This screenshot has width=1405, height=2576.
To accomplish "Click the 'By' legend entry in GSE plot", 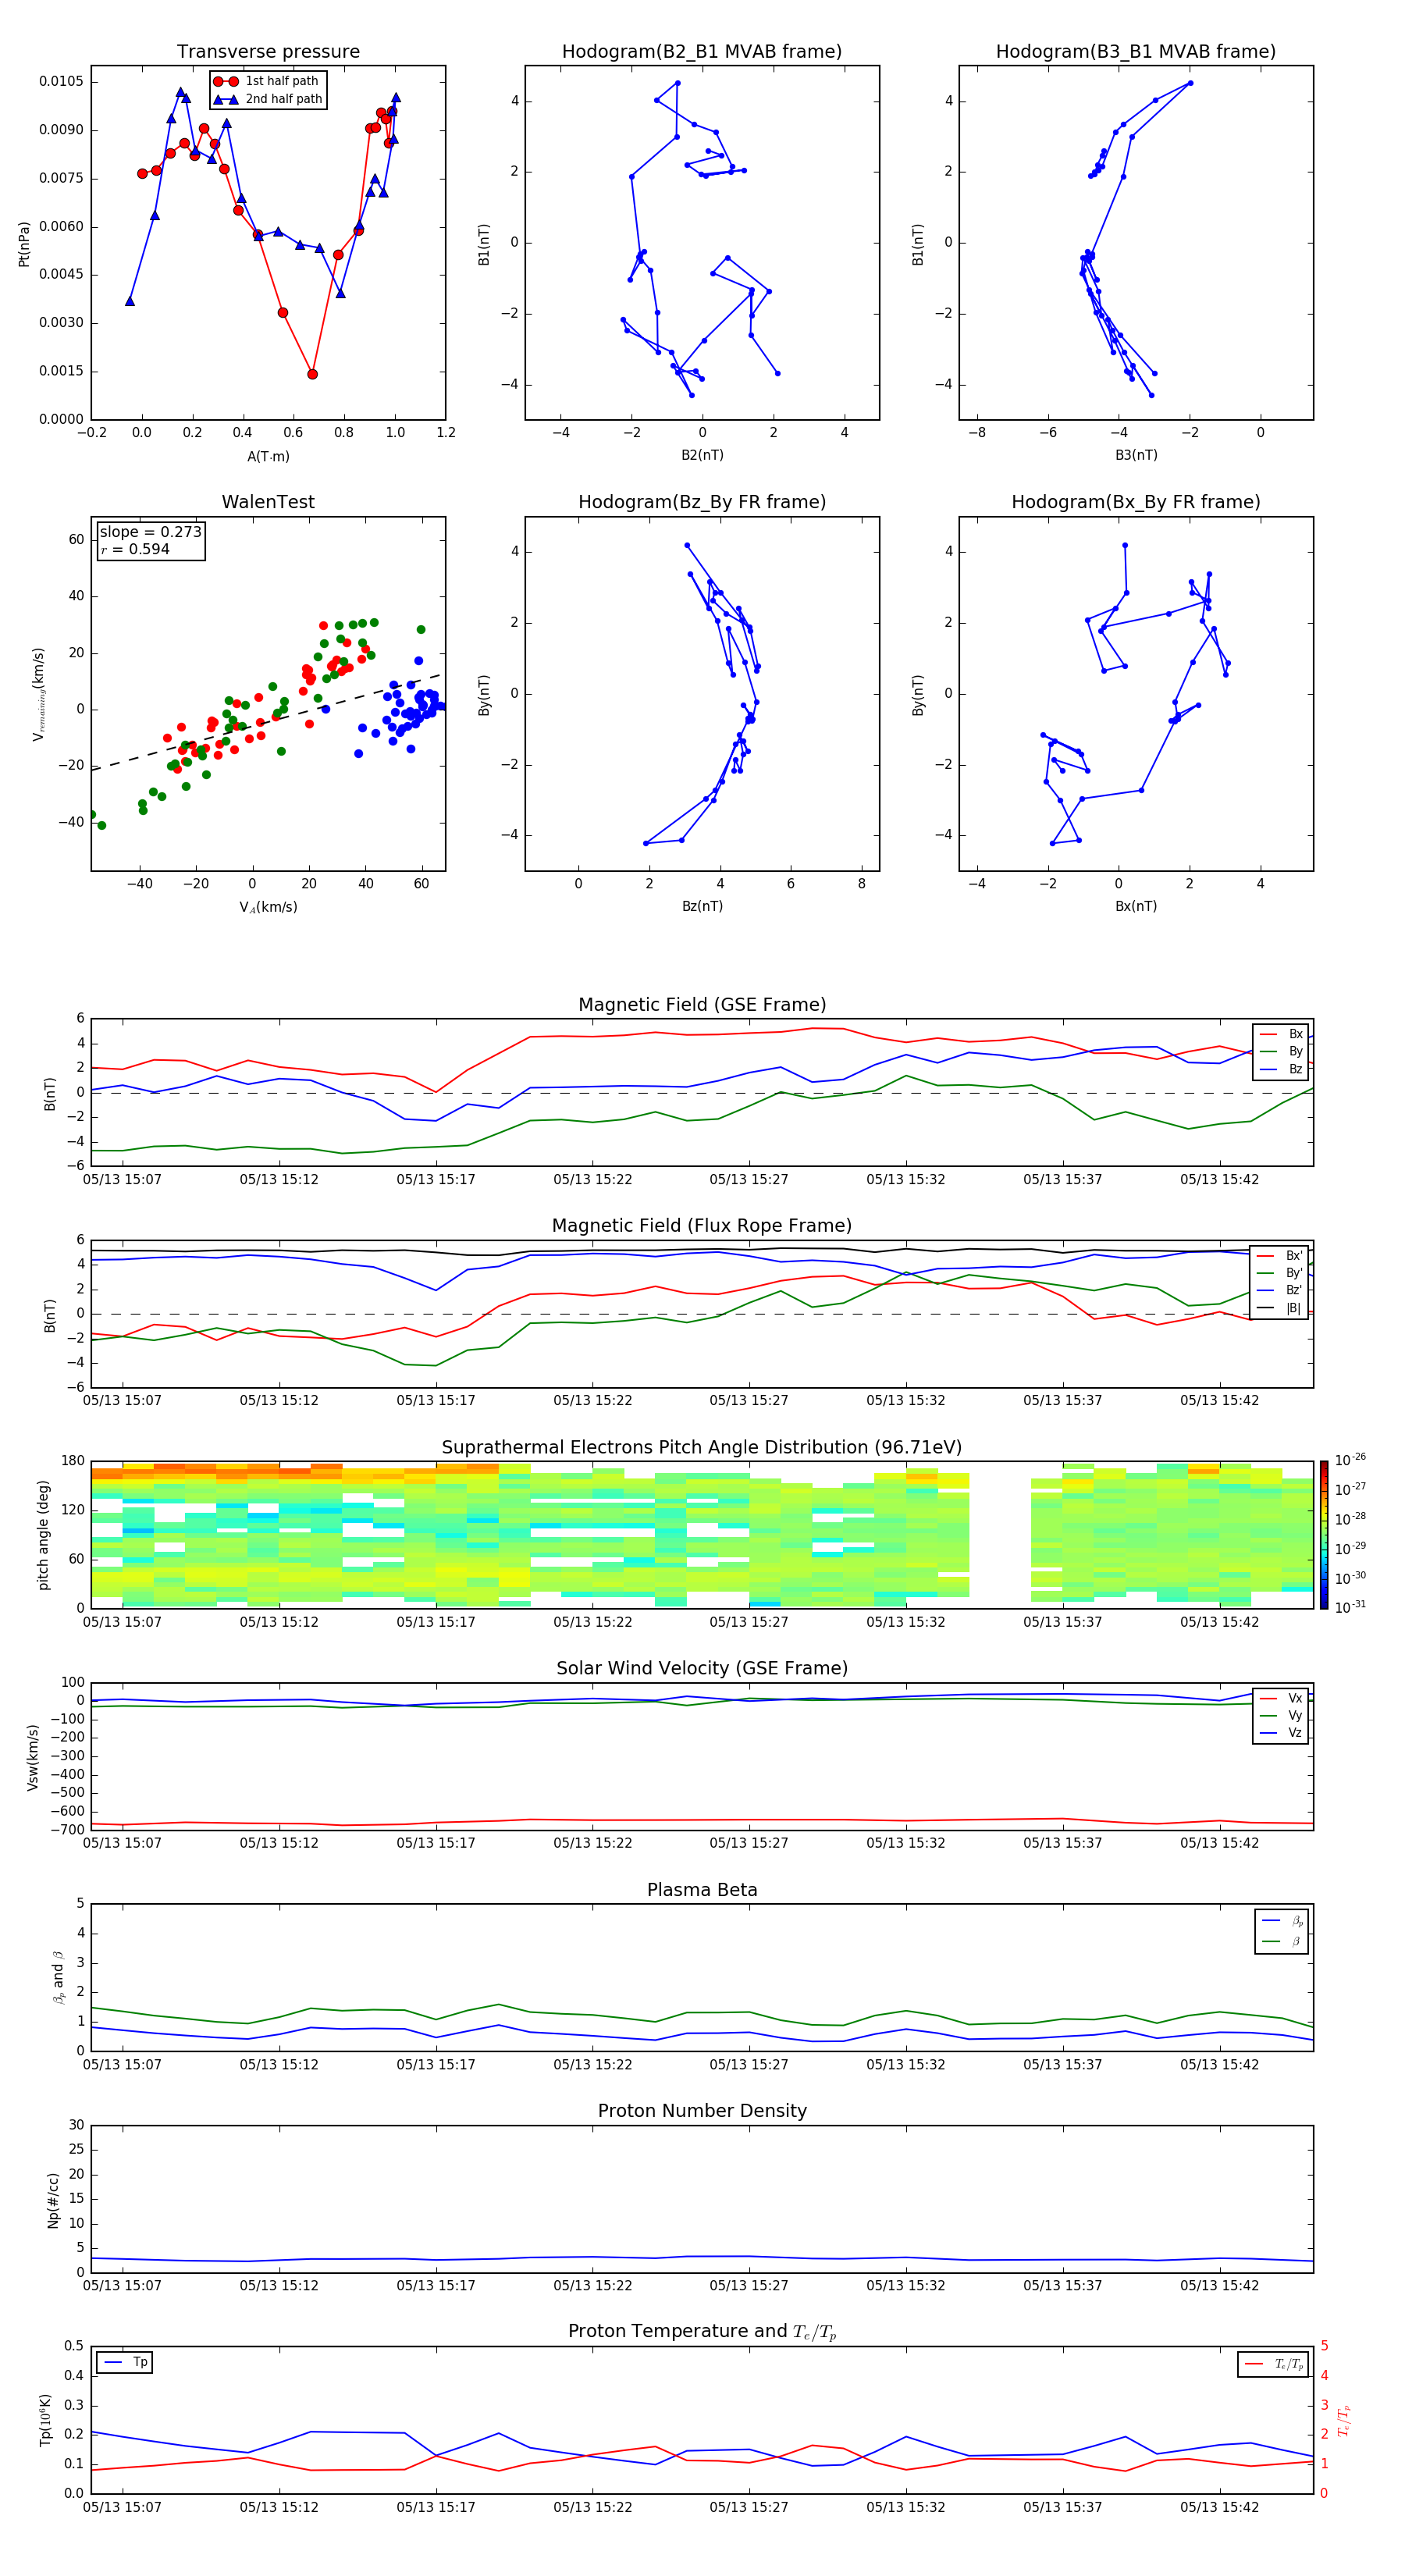I will click(1281, 1051).
